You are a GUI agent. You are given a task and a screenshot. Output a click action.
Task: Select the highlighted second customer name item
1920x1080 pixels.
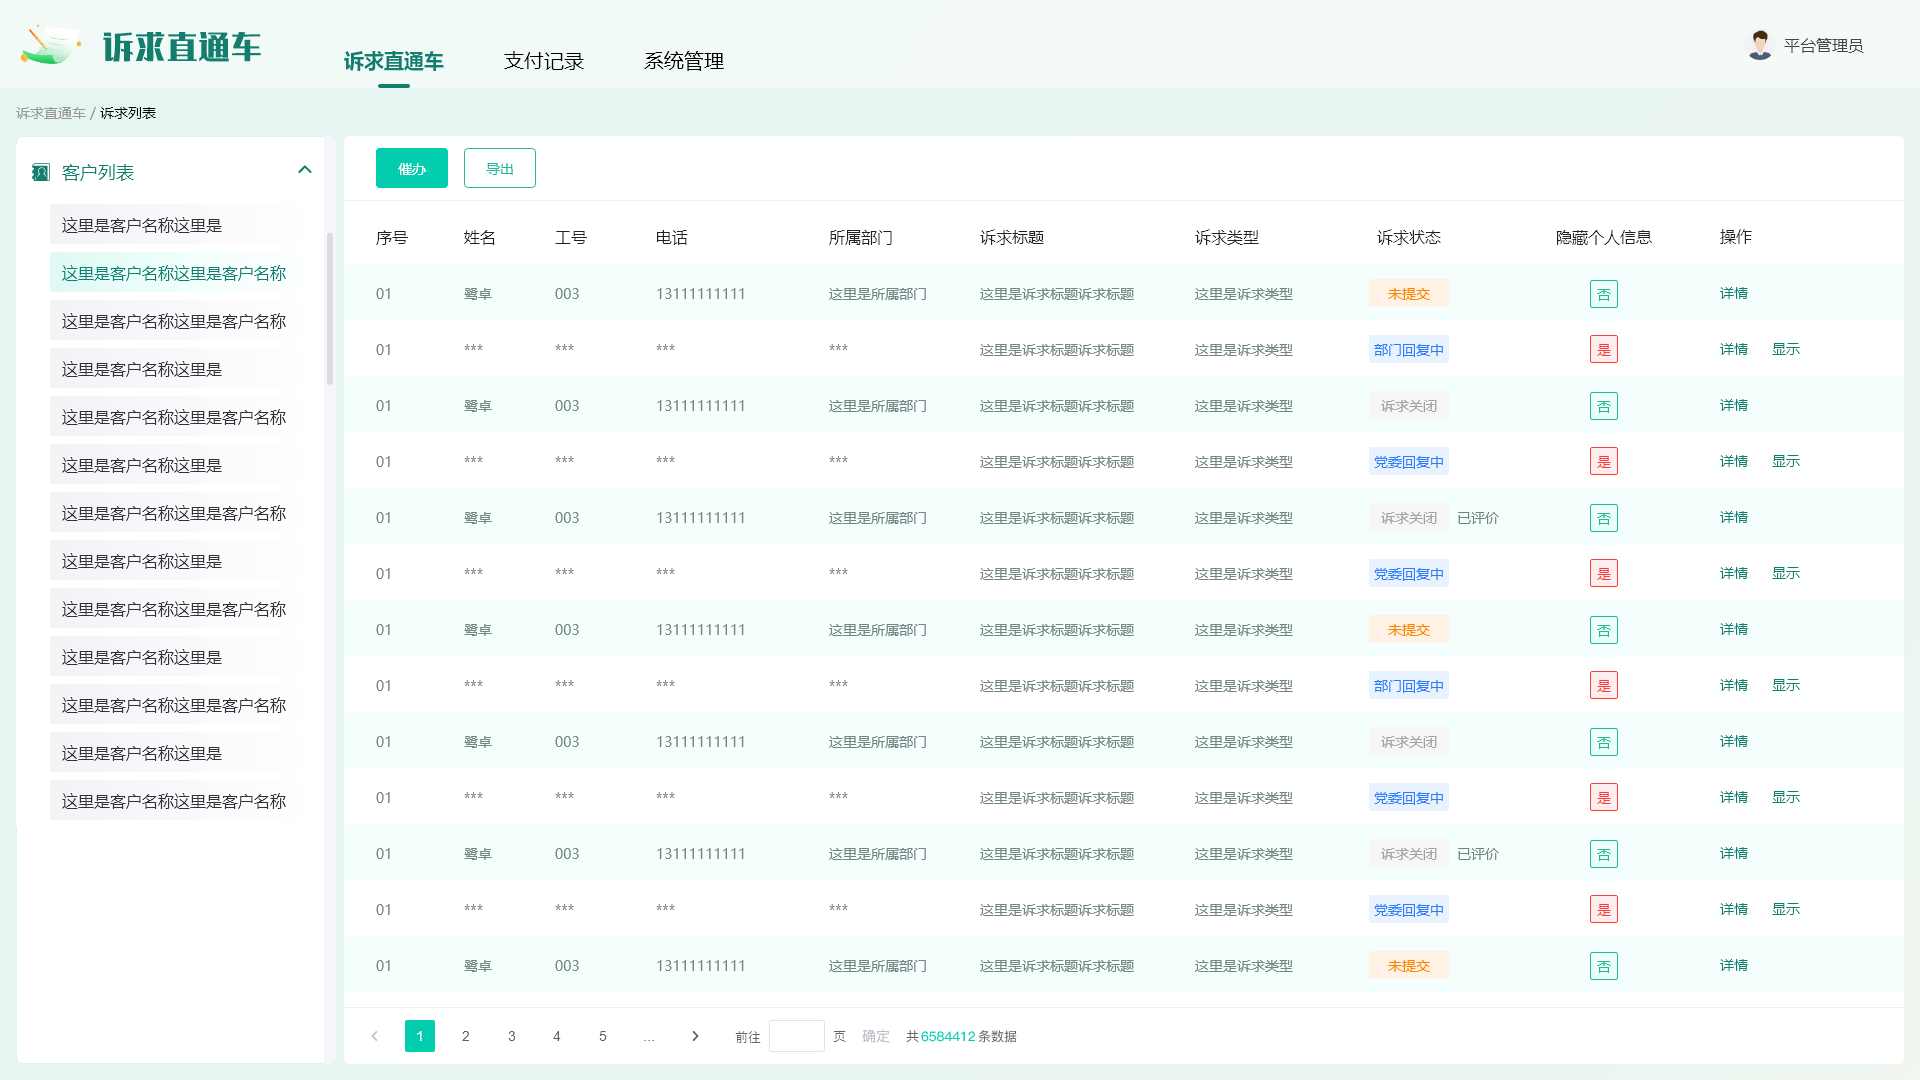pyautogui.click(x=174, y=273)
